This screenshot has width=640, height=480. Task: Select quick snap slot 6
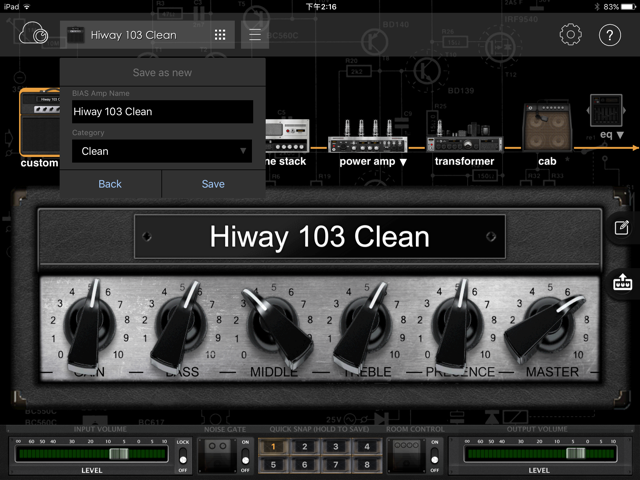point(304,464)
